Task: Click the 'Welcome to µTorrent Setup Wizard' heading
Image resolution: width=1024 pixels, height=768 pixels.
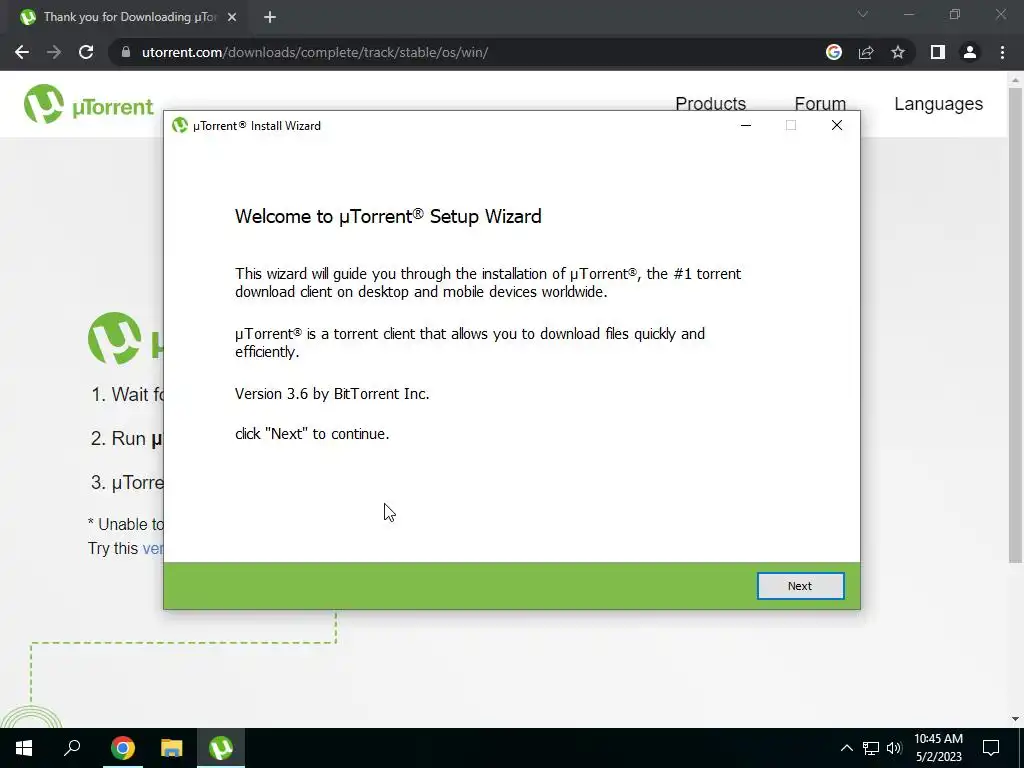Action: click(388, 216)
